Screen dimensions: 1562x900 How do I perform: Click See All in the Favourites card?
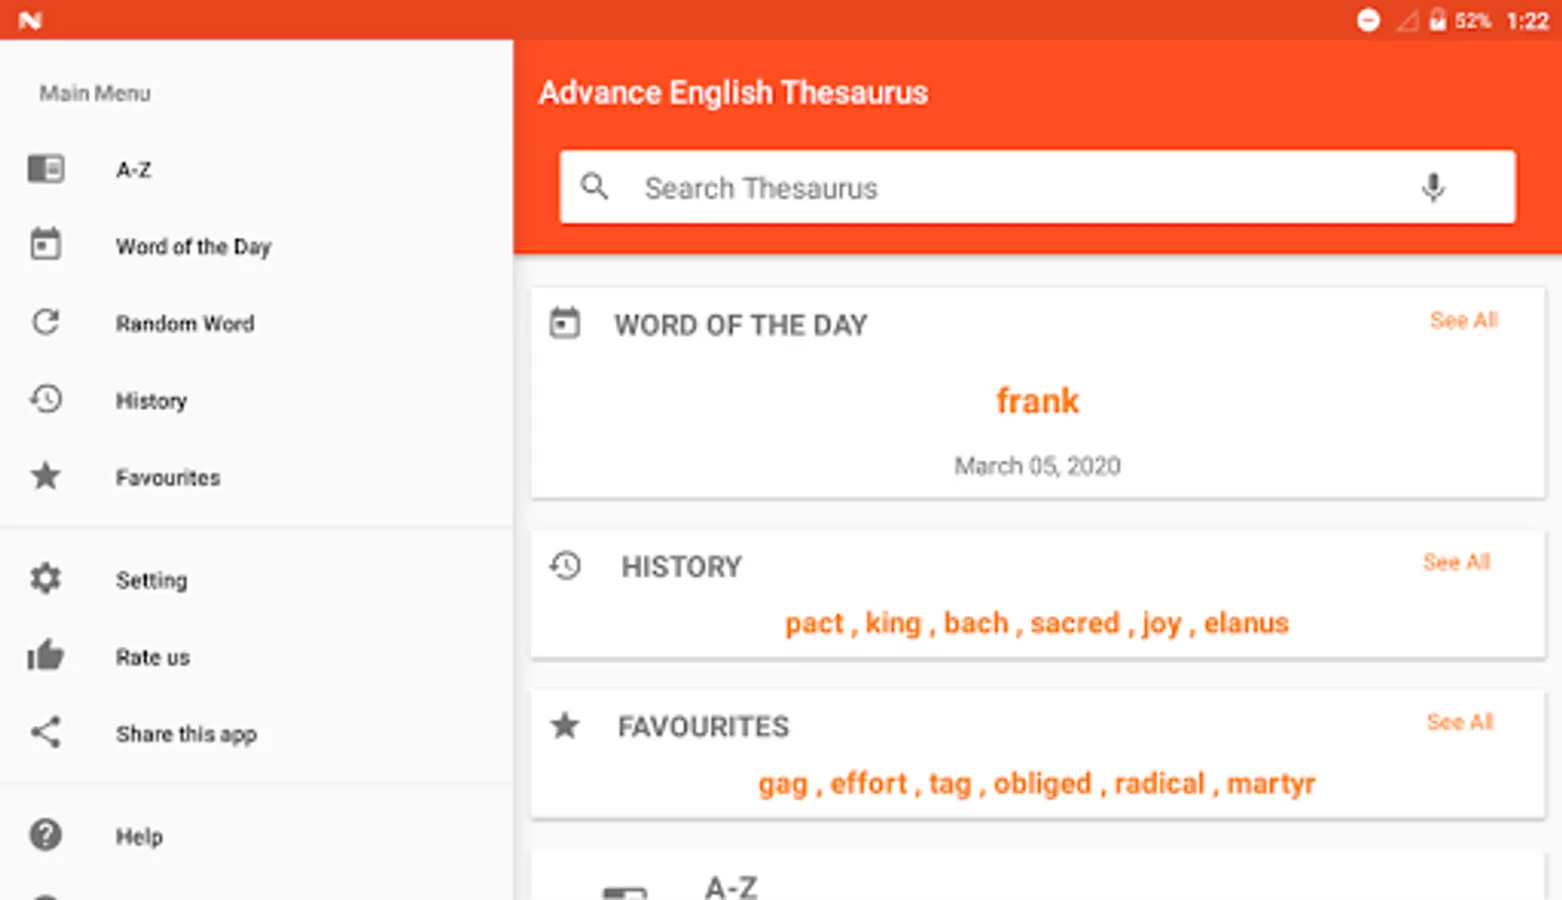pos(1459,722)
